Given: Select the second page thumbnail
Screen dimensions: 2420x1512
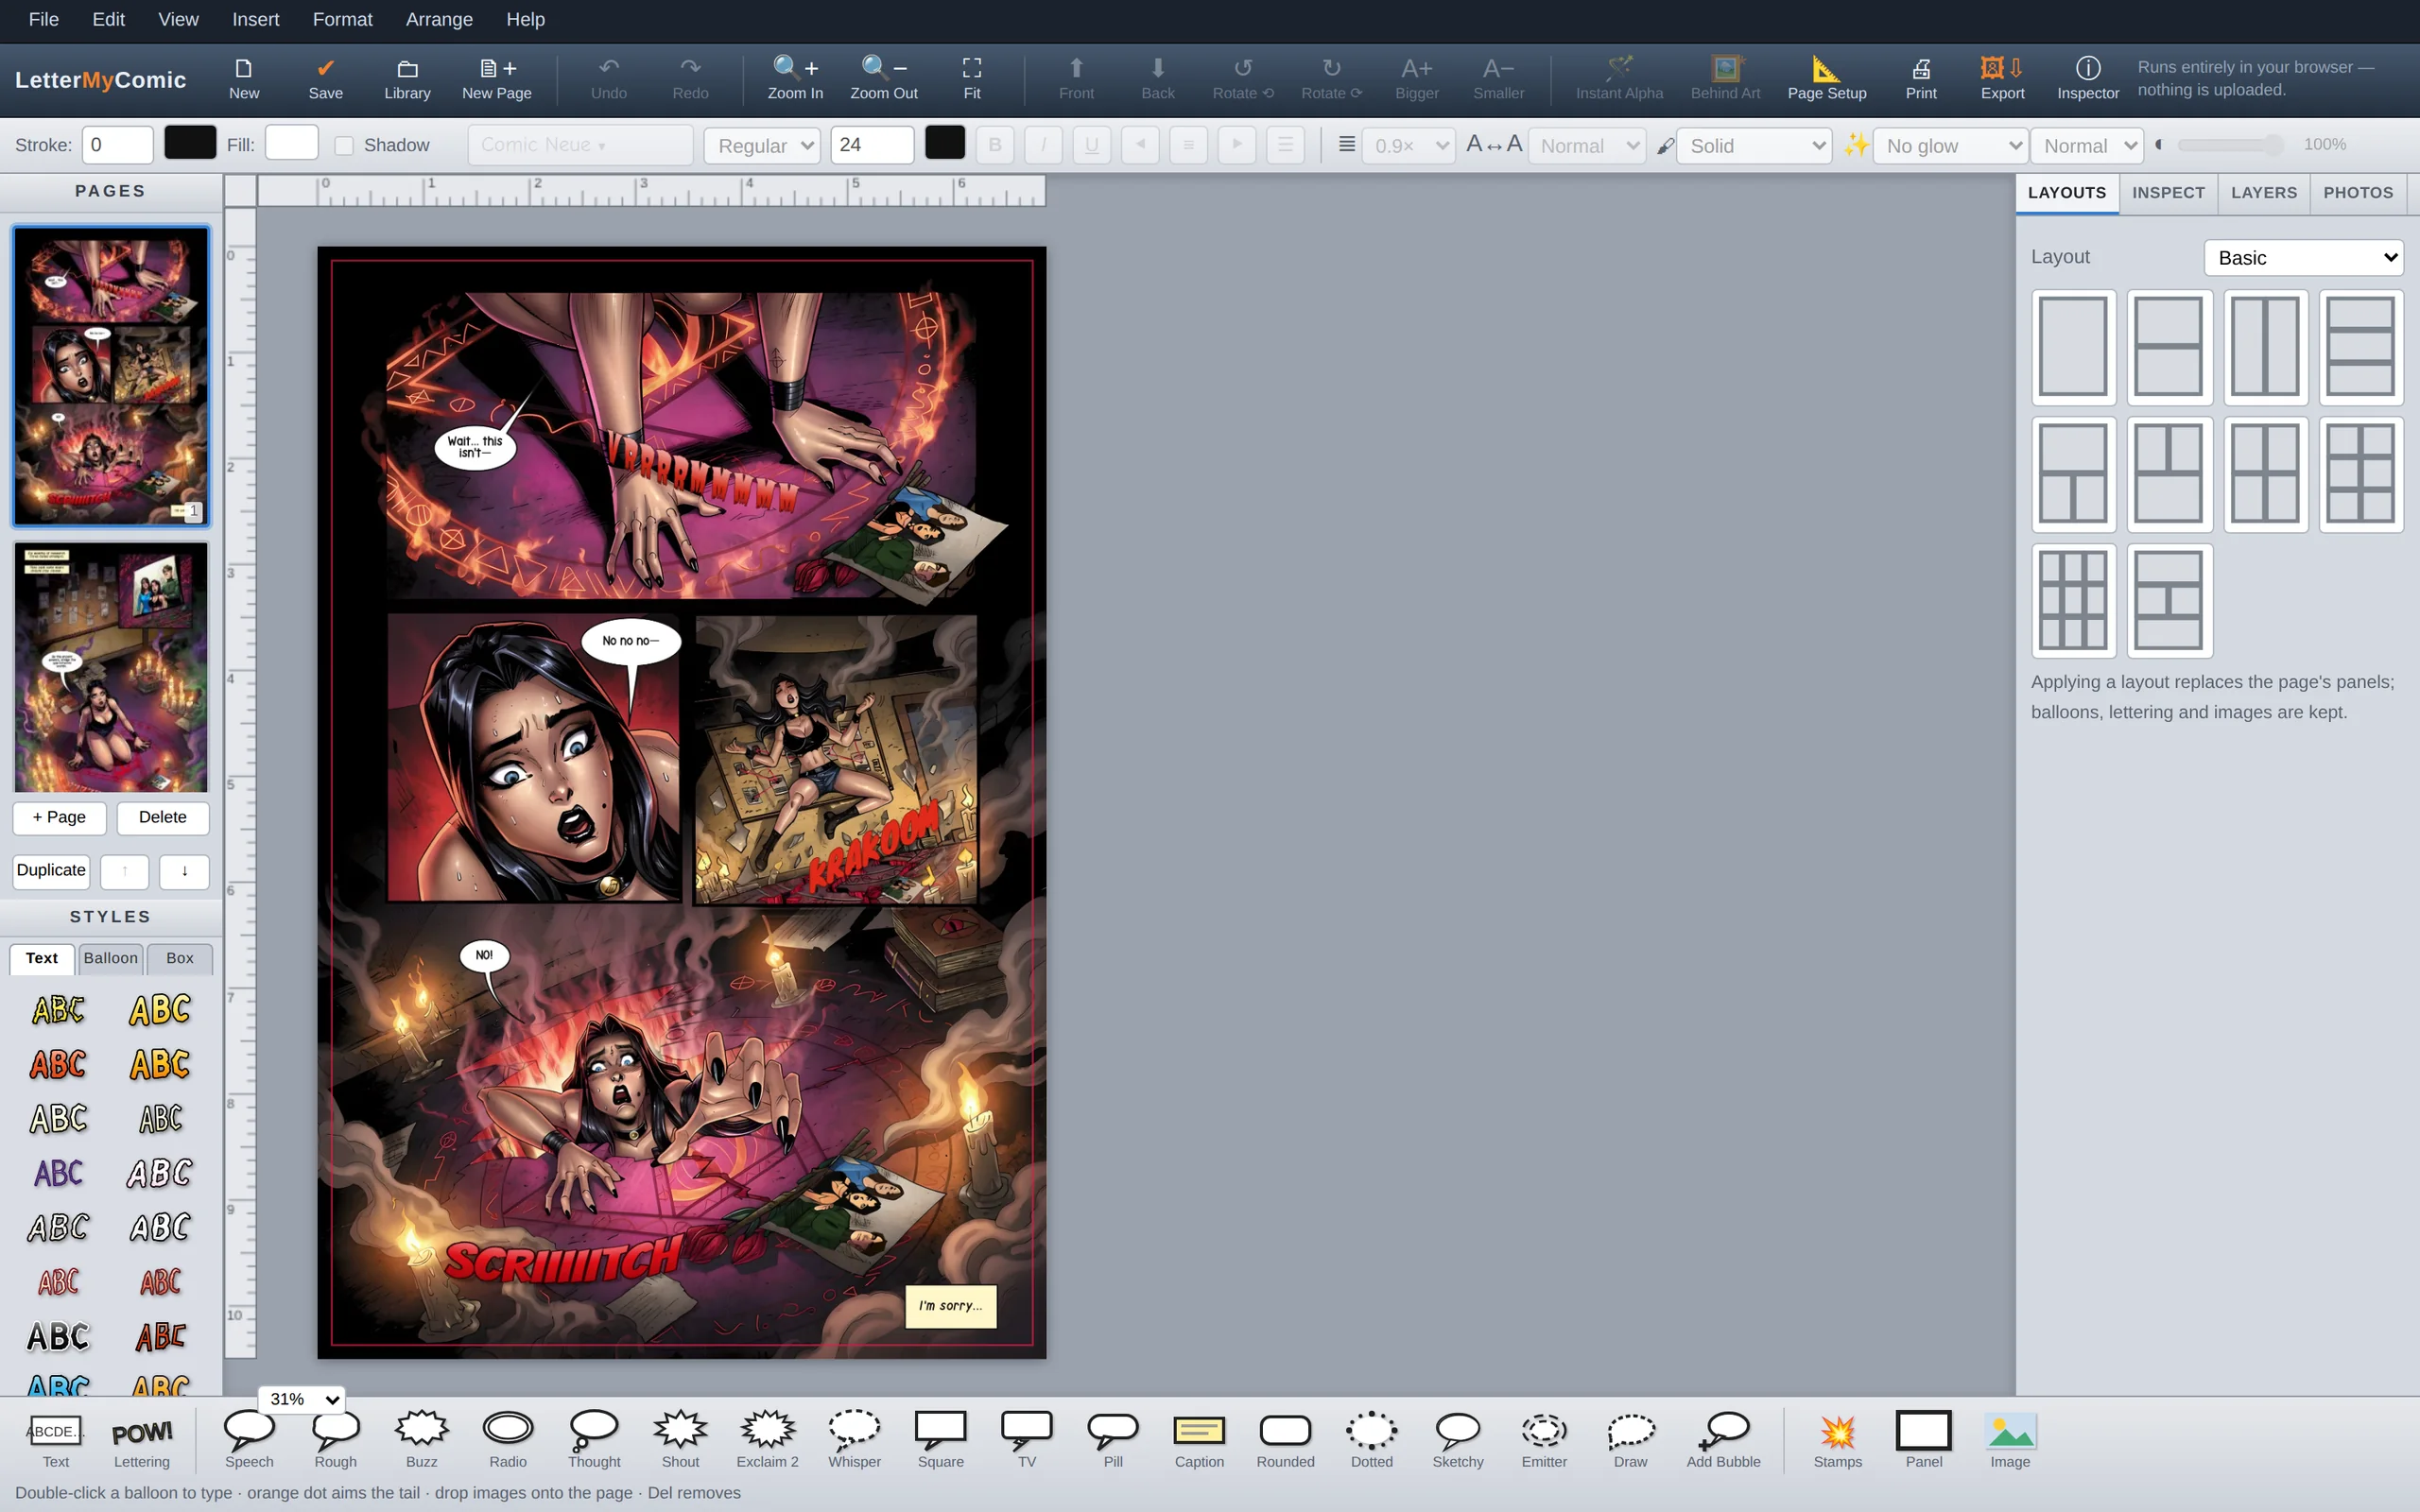Looking at the screenshot, I should pyautogui.click(x=111, y=667).
